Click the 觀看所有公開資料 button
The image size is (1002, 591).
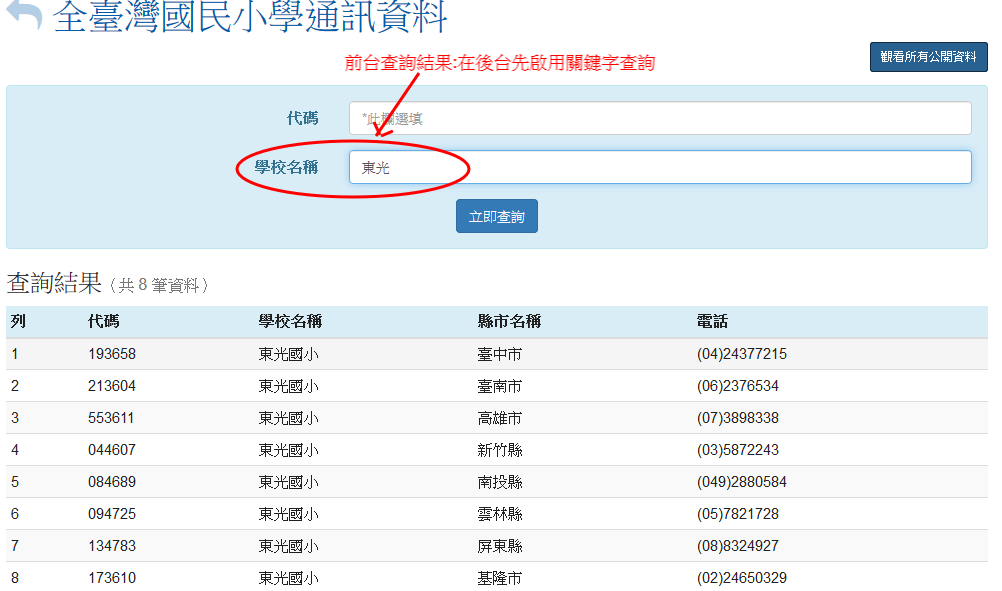(928, 57)
